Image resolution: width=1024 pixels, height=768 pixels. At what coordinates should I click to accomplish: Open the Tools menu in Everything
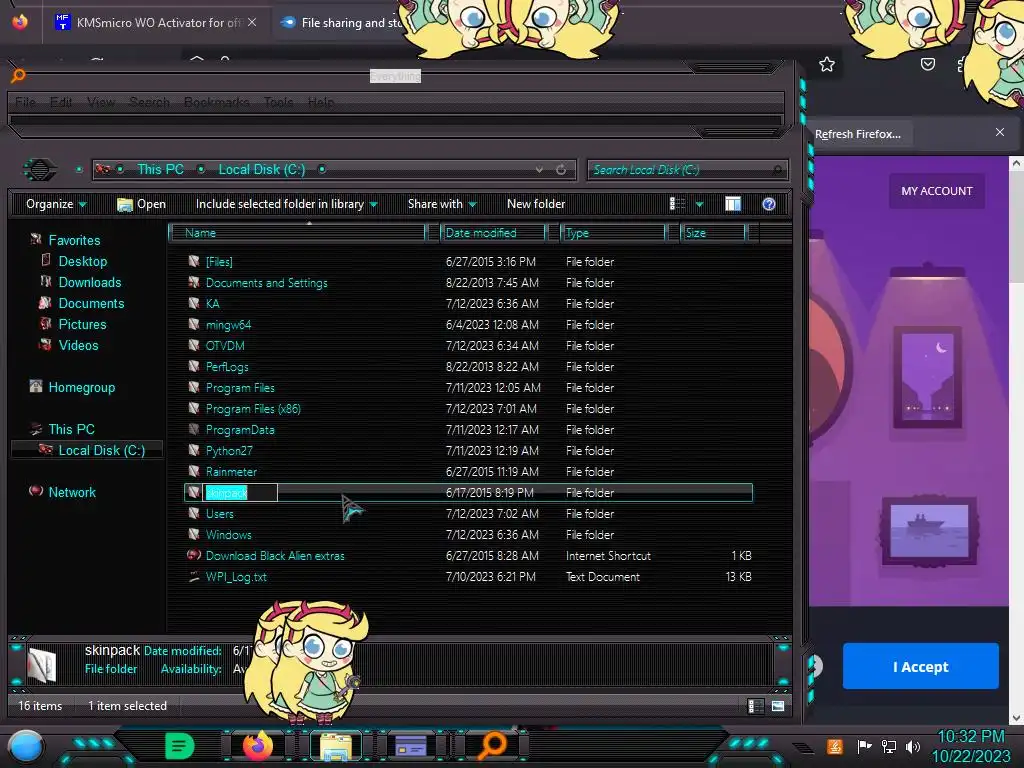tap(278, 103)
